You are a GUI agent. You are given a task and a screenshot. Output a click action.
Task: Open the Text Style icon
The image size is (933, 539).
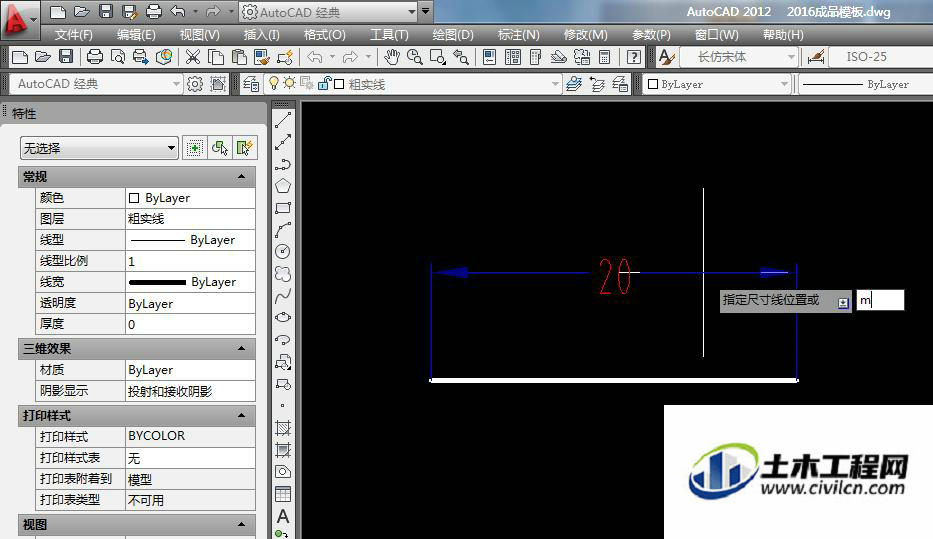(666, 57)
